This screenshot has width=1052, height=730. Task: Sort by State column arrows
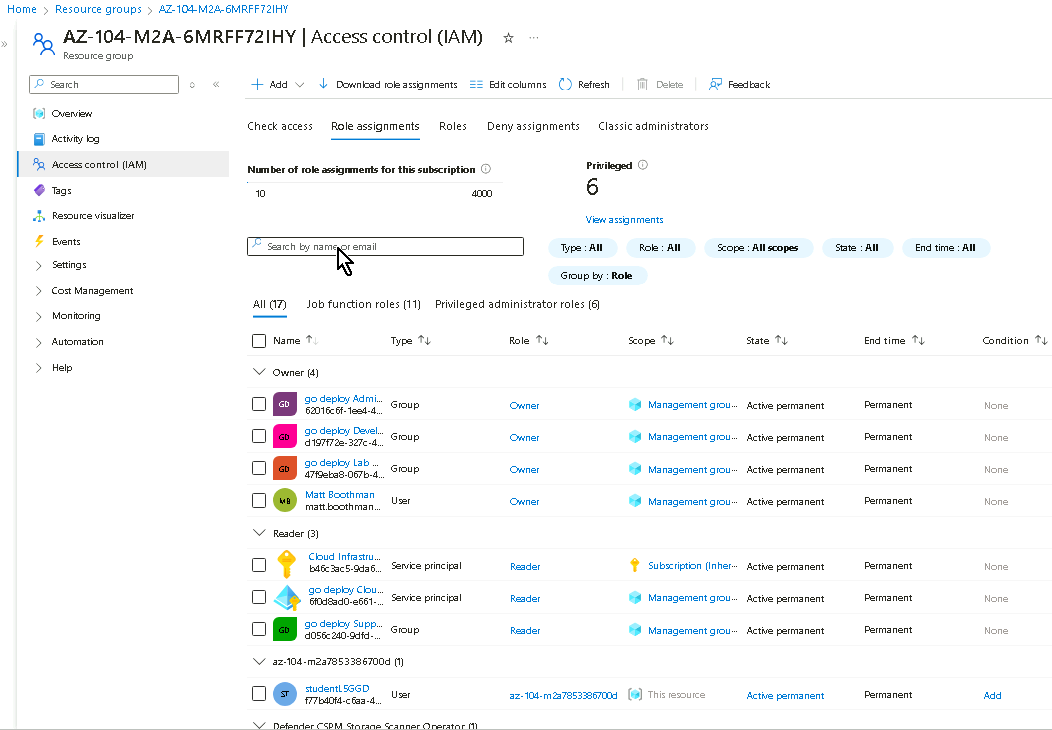point(781,340)
